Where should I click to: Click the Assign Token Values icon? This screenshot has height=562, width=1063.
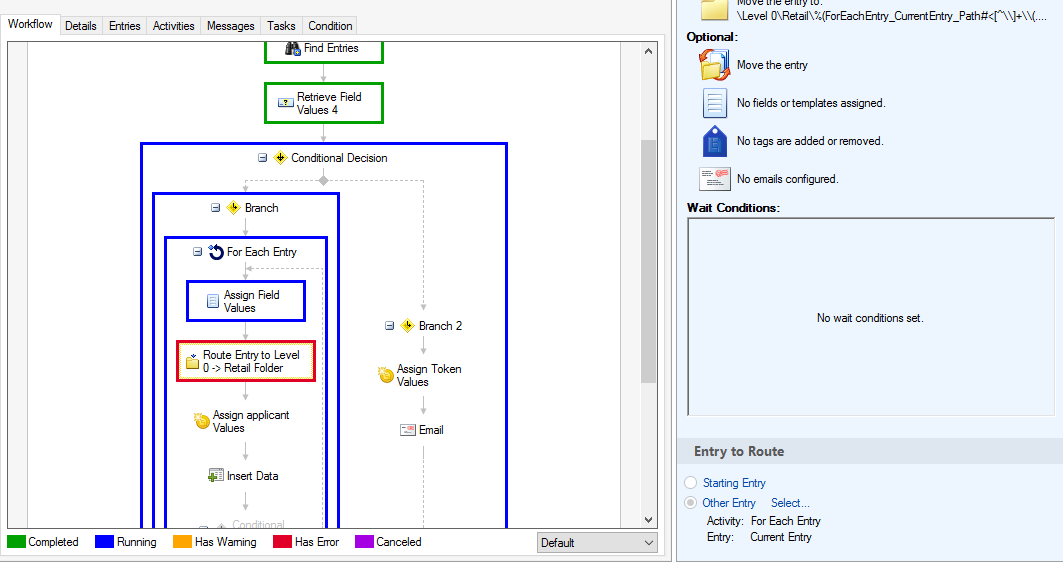click(x=386, y=375)
